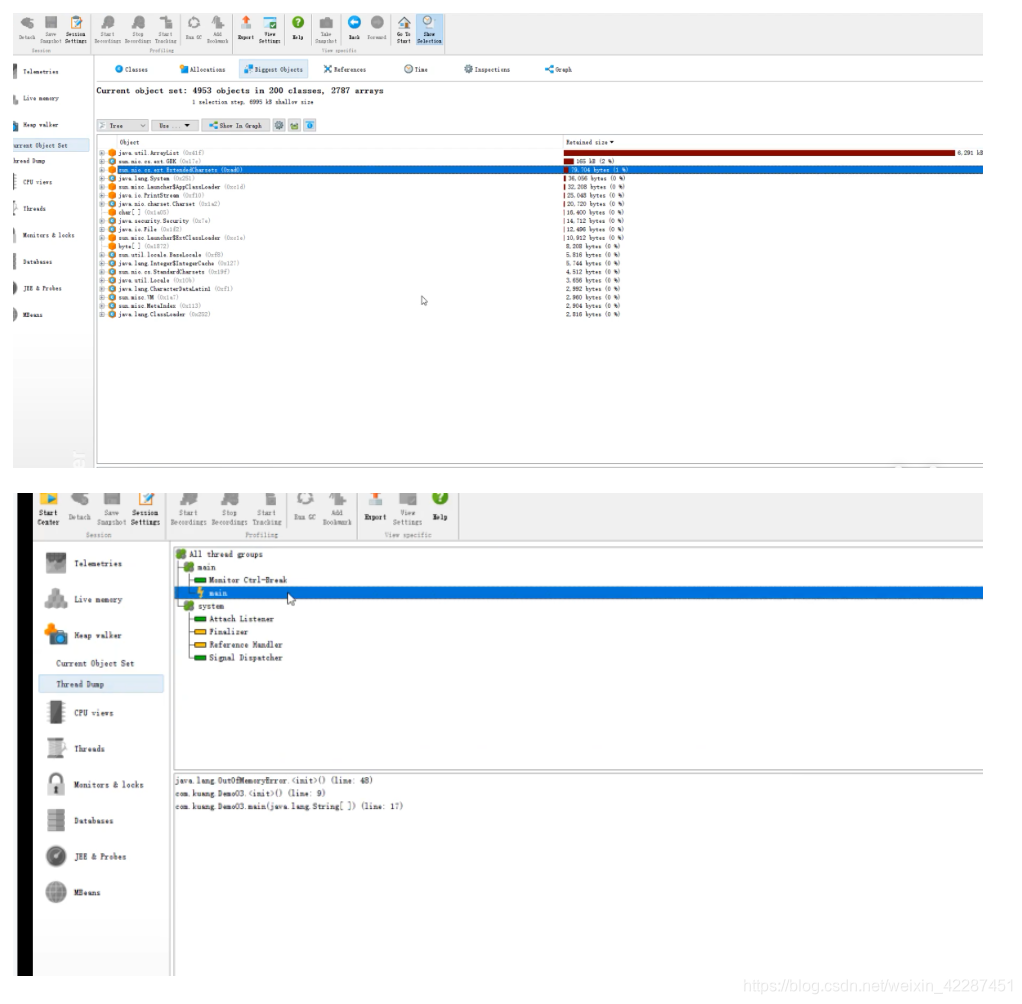Open the Graph view tab

[x=559, y=69]
